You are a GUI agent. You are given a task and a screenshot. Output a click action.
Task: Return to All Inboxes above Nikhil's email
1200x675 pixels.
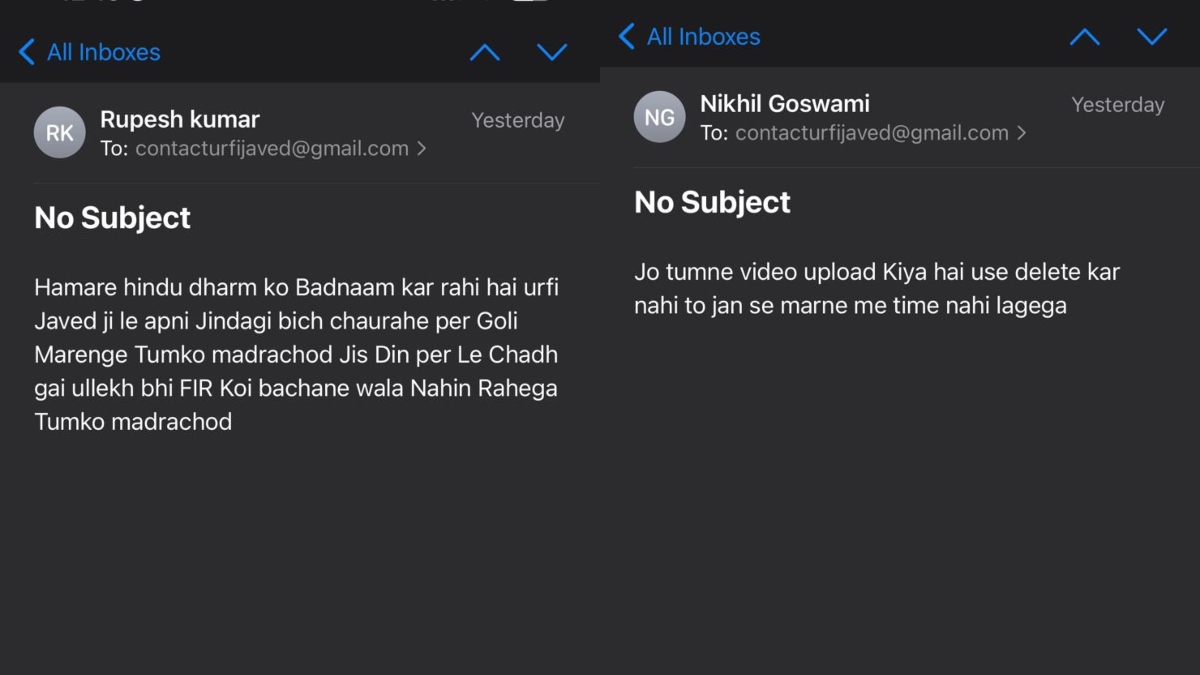(x=703, y=37)
